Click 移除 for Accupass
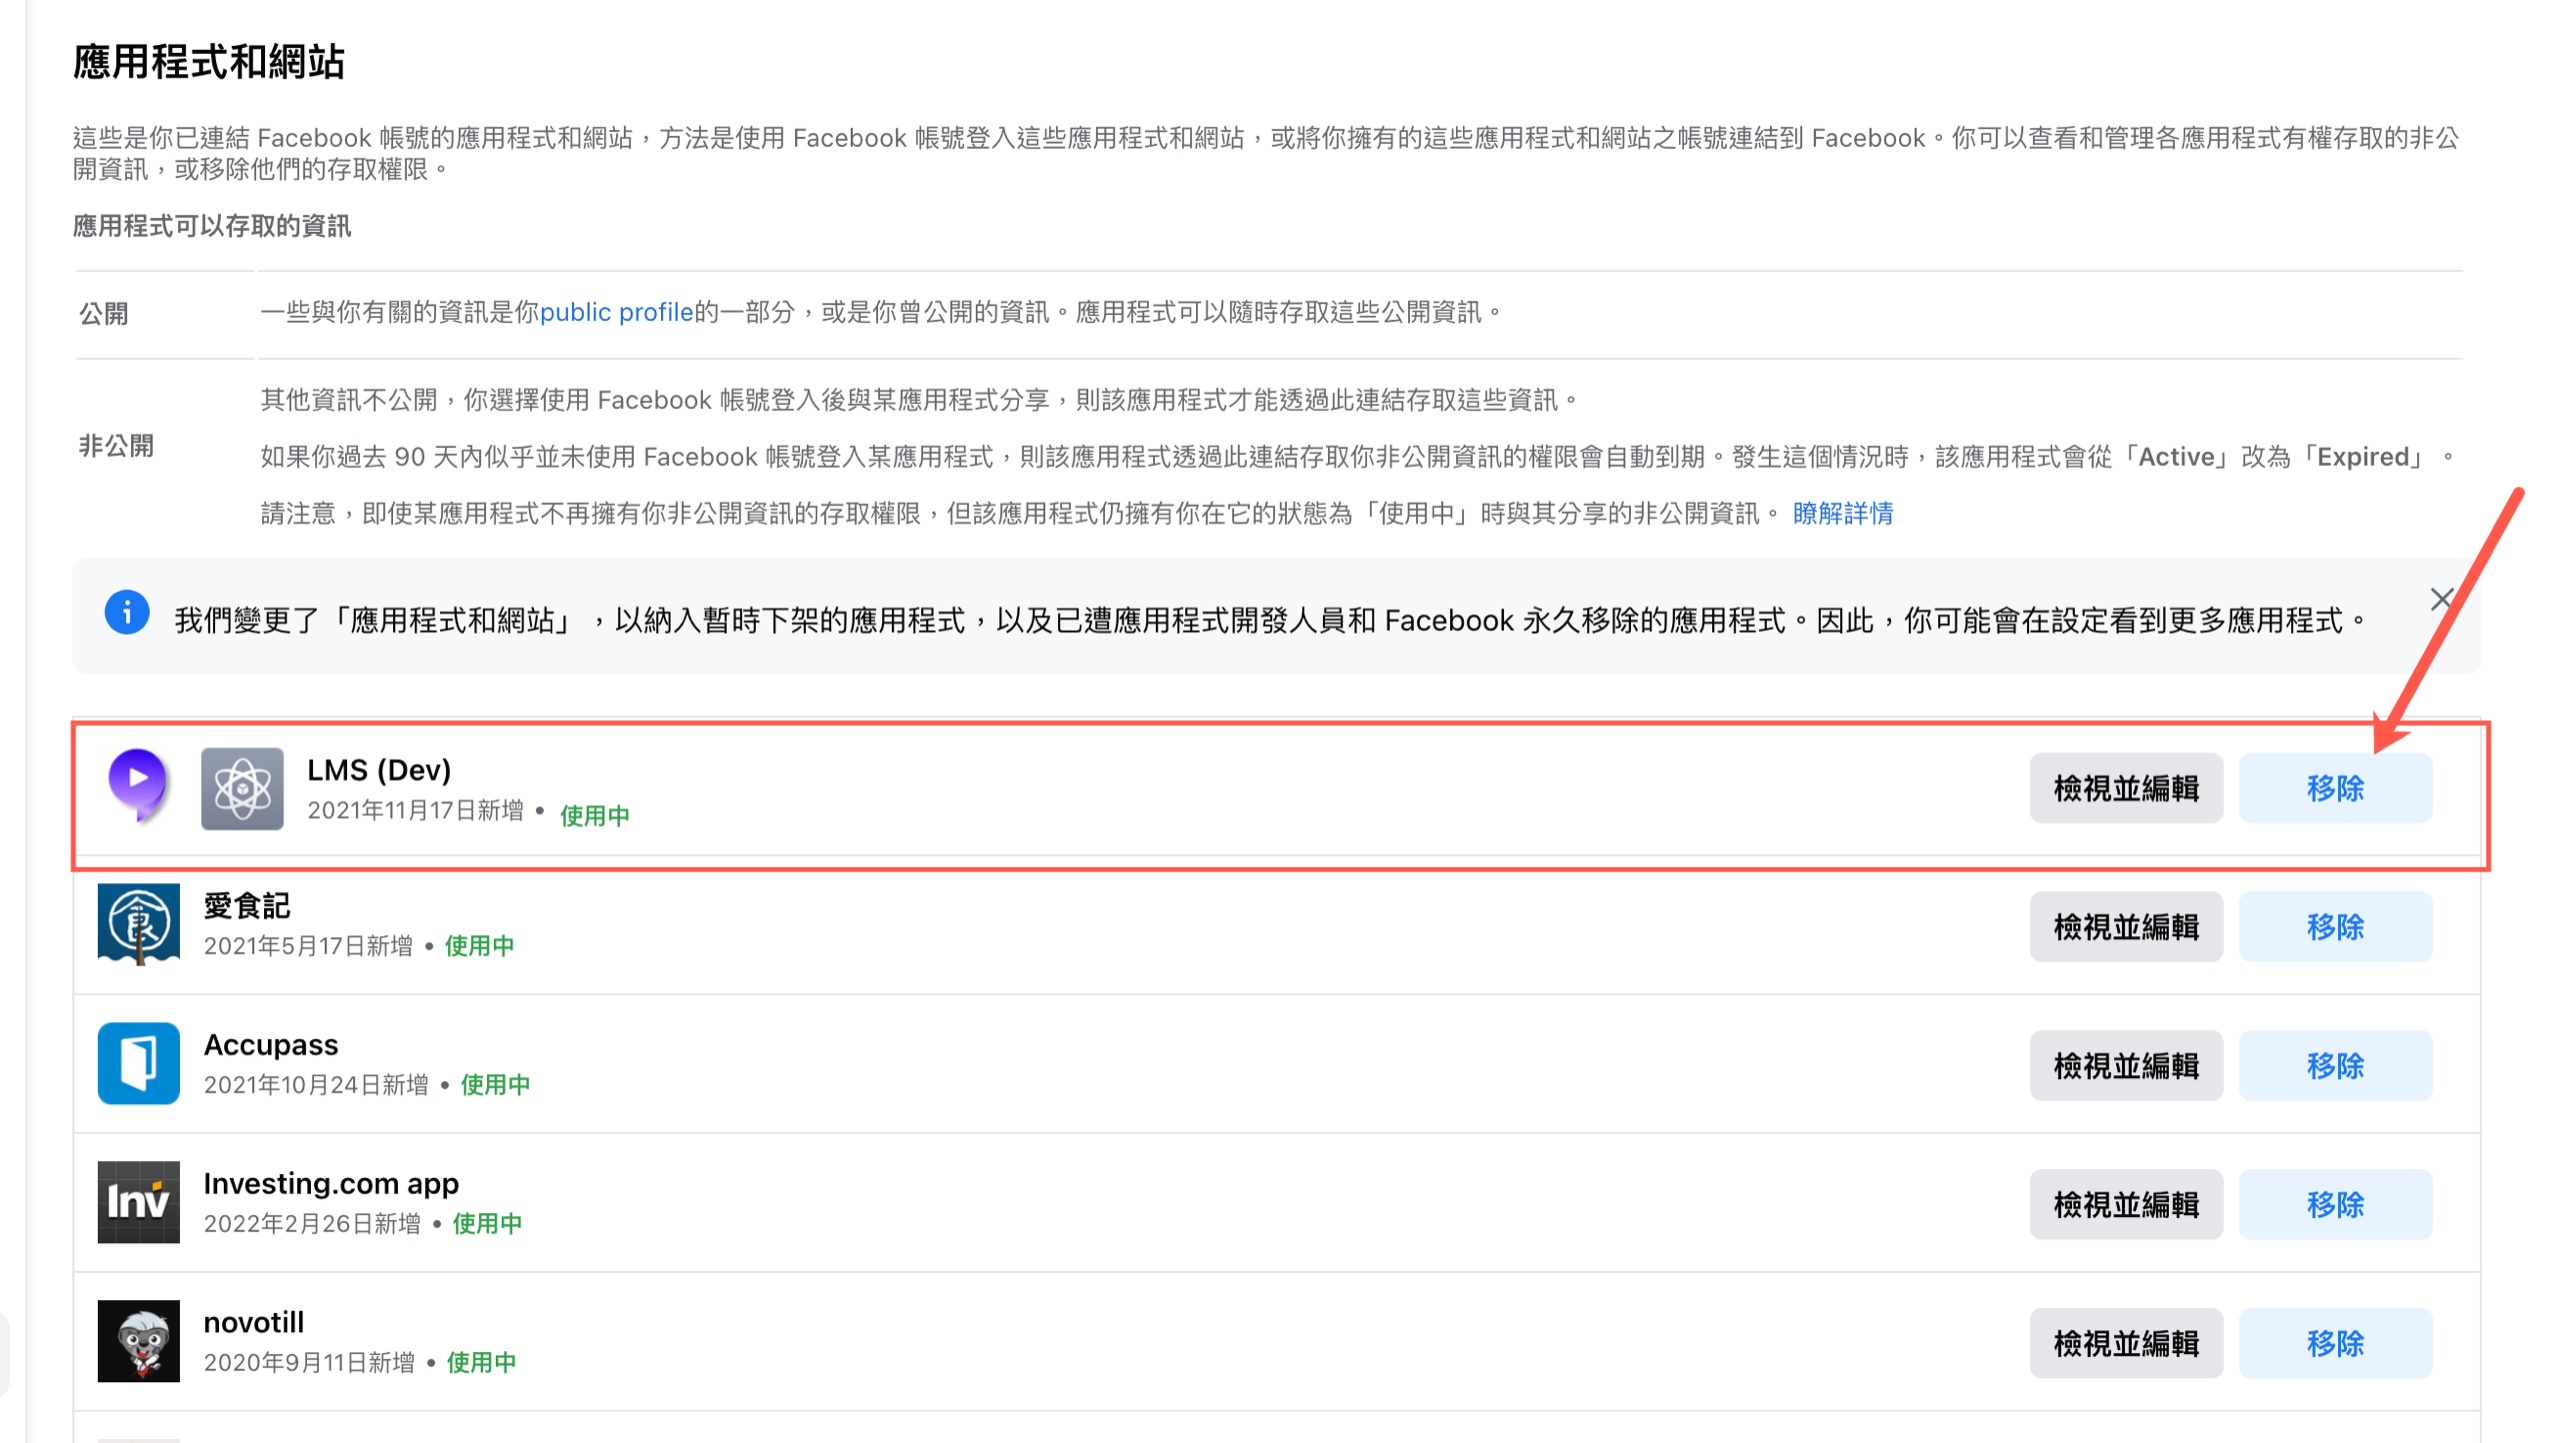Image resolution: width=2560 pixels, height=1443 pixels. click(2335, 1066)
